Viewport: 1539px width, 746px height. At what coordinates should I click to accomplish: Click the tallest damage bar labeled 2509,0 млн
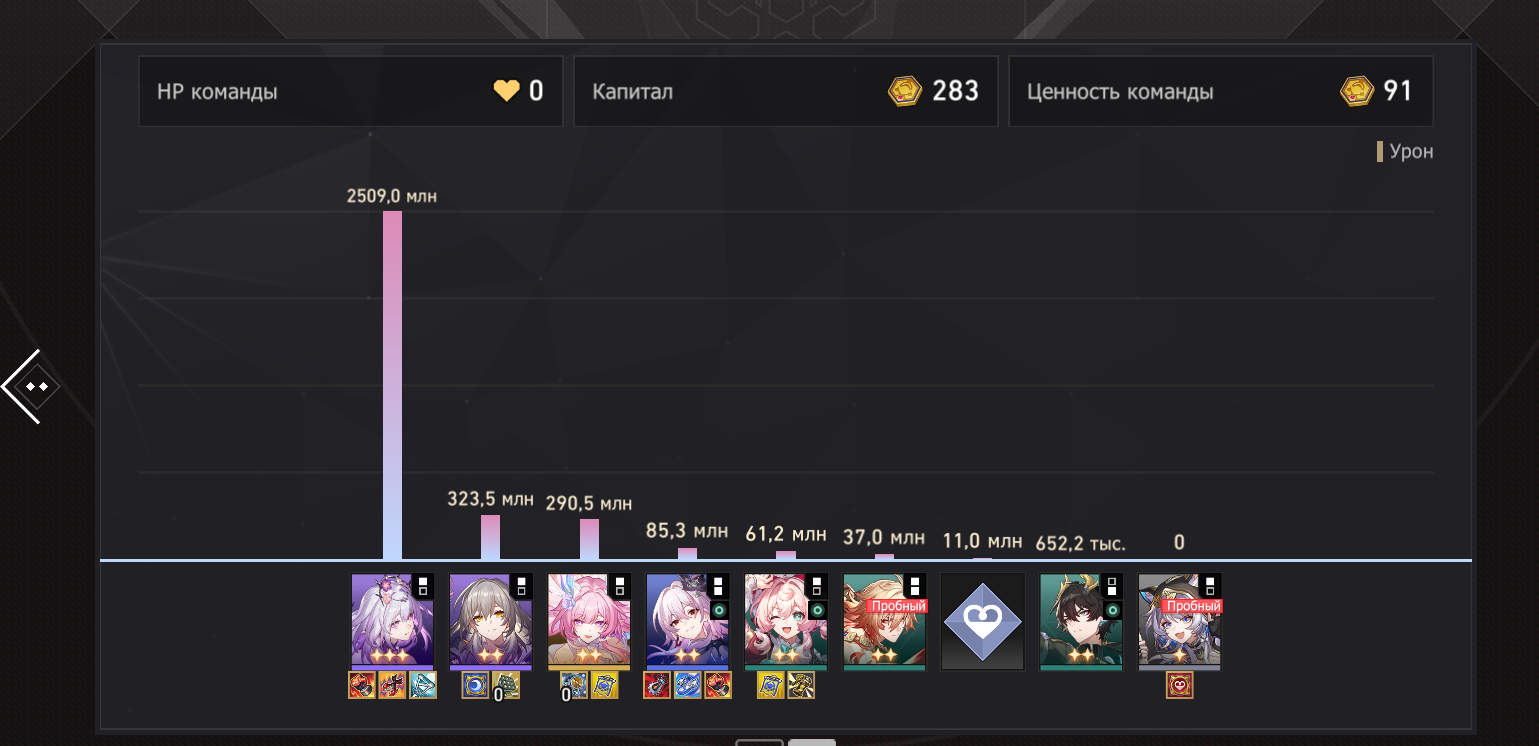click(393, 385)
